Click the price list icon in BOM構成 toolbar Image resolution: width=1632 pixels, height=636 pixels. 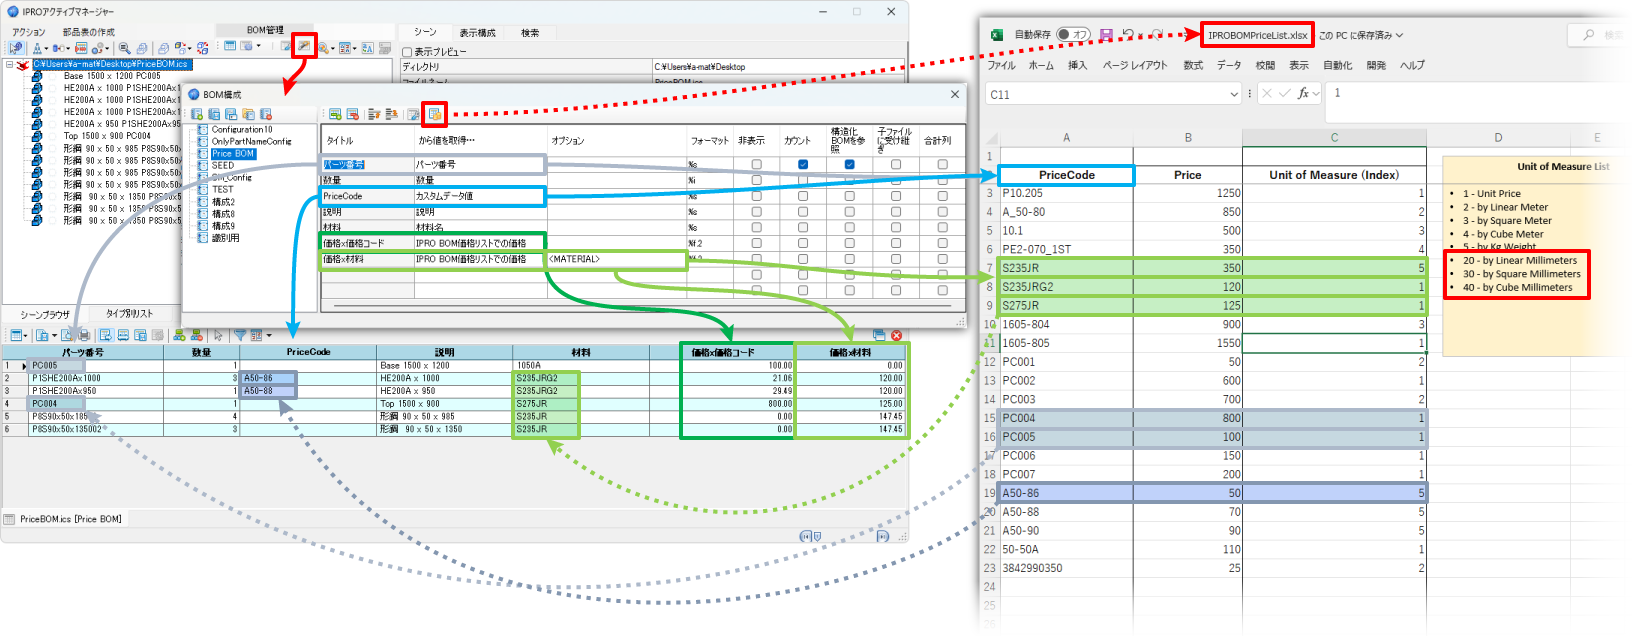coord(434,114)
